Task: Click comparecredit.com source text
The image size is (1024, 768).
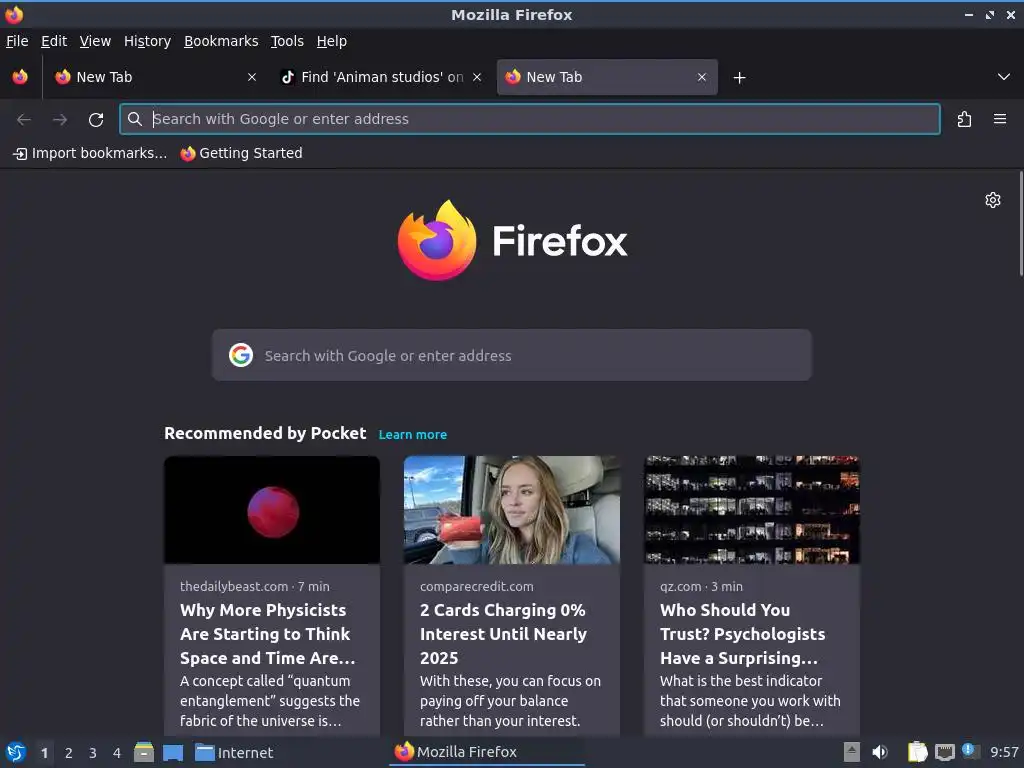Action: click(x=477, y=586)
